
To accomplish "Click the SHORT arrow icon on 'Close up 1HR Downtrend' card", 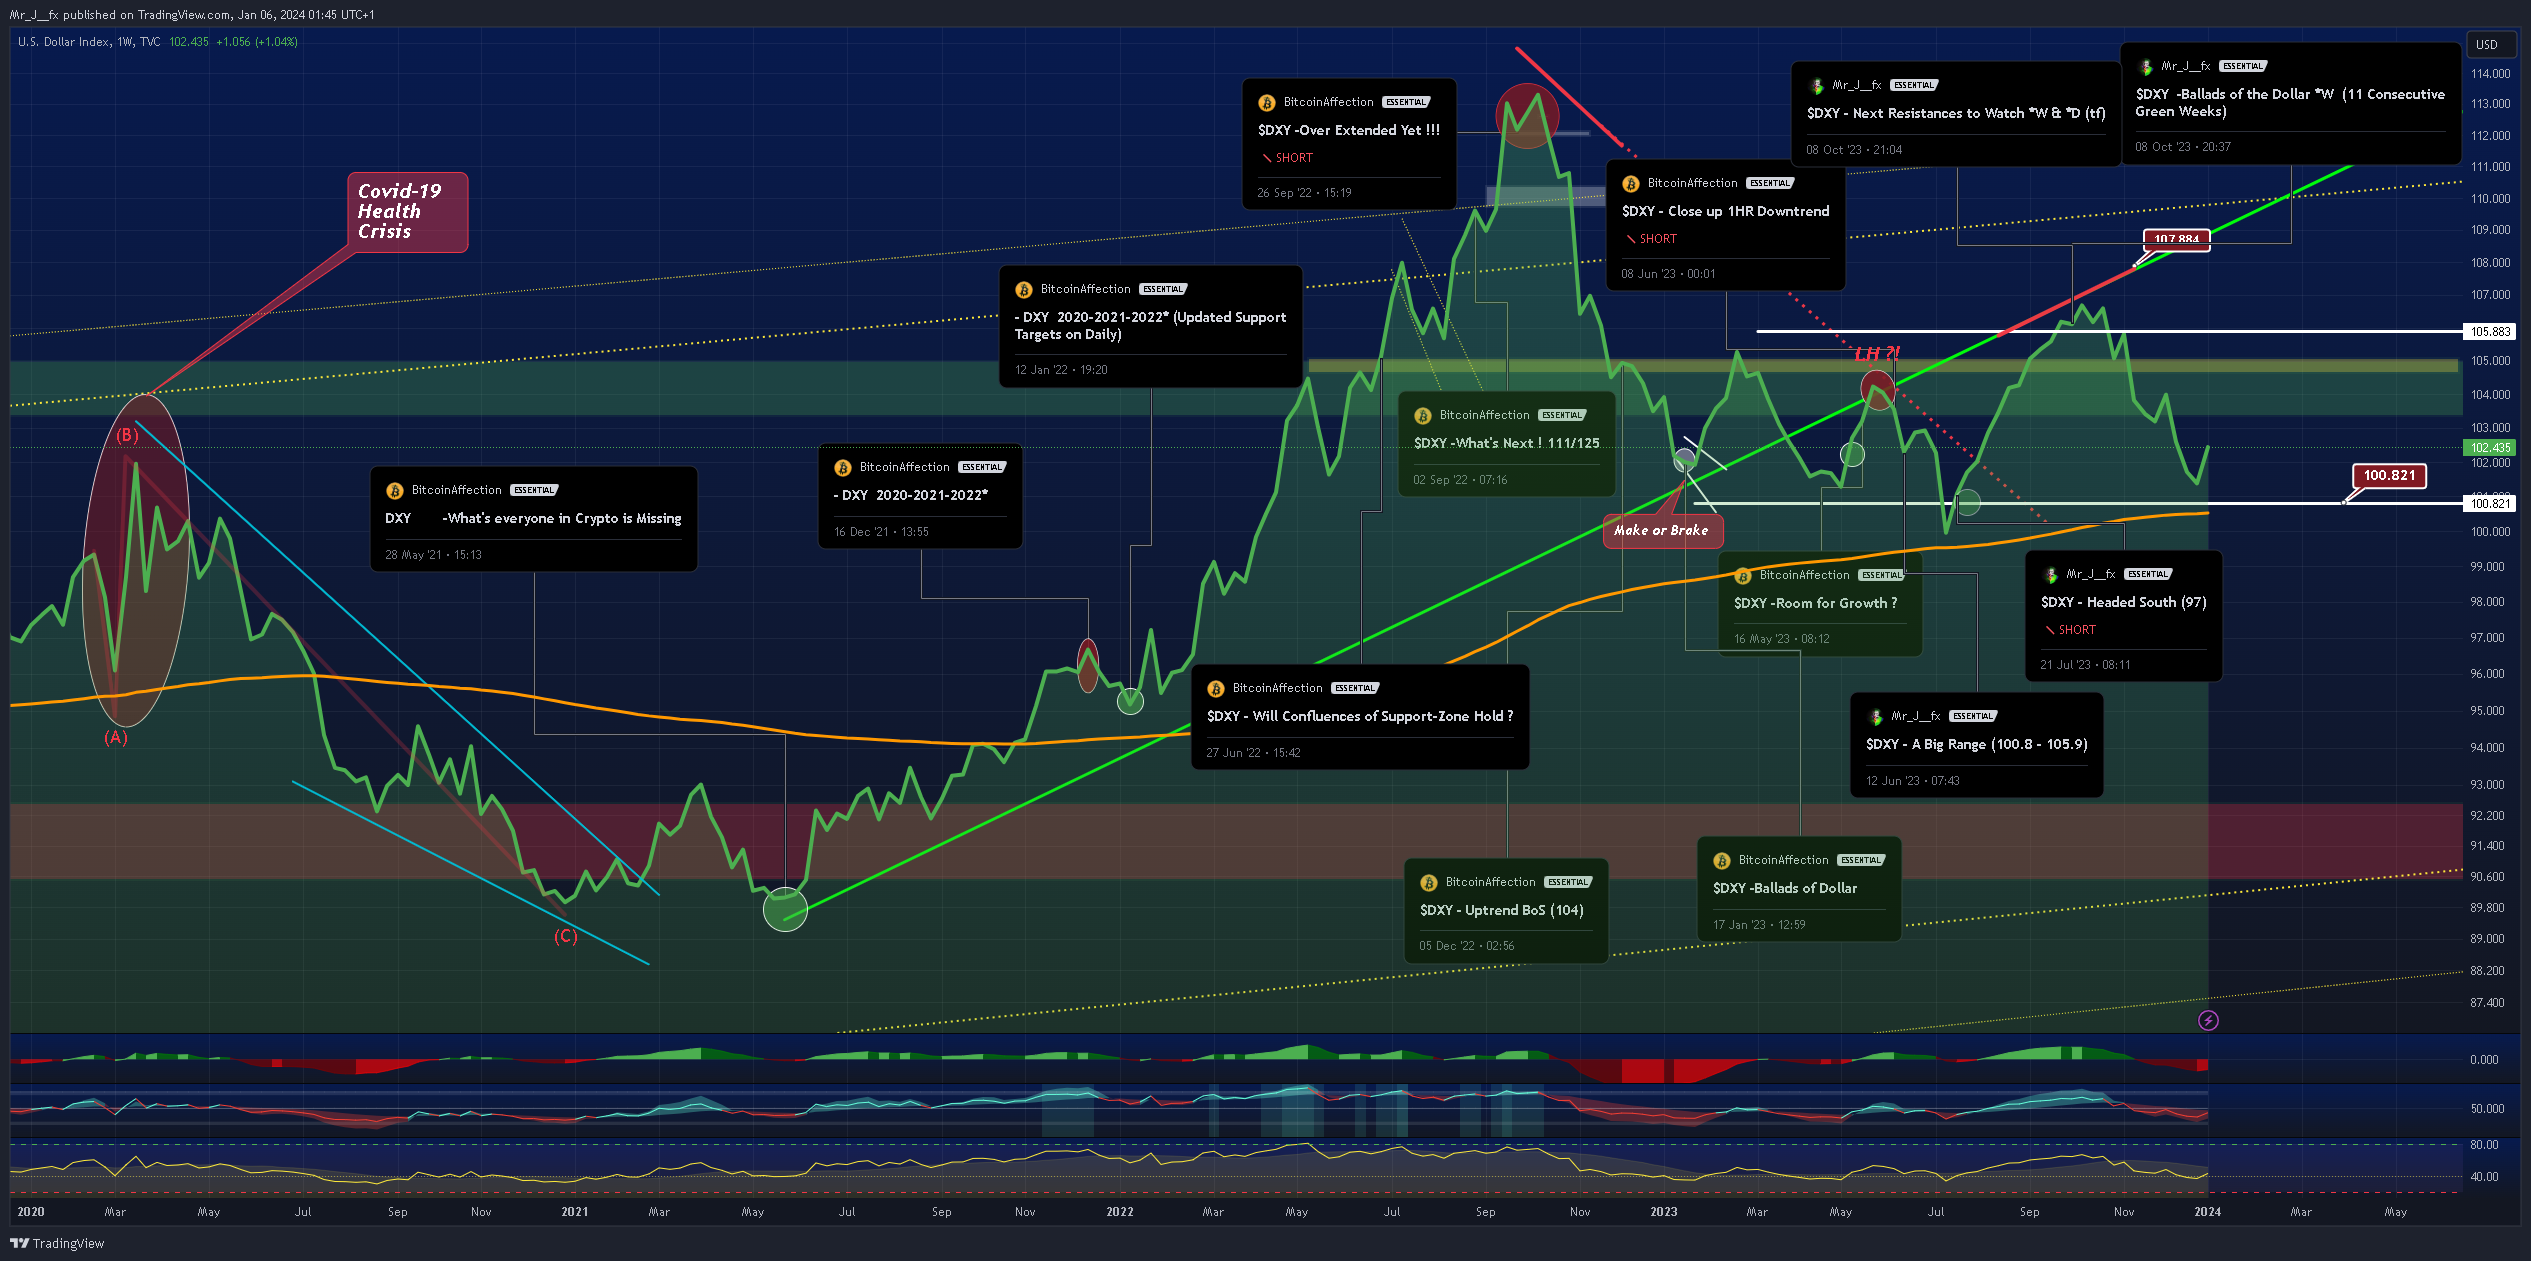I will click(x=1630, y=239).
